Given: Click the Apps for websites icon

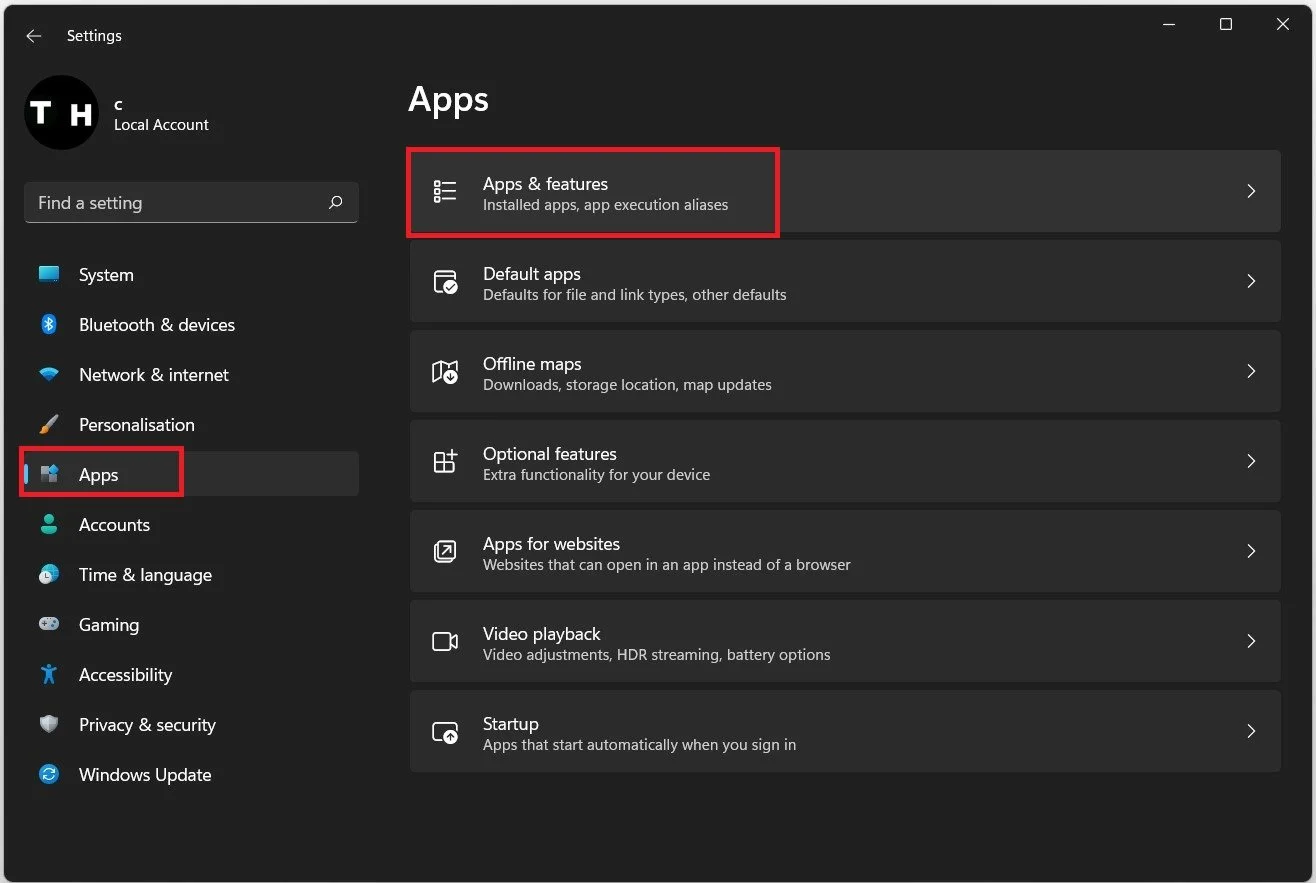Looking at the screenshot, I should click(445, 551).
